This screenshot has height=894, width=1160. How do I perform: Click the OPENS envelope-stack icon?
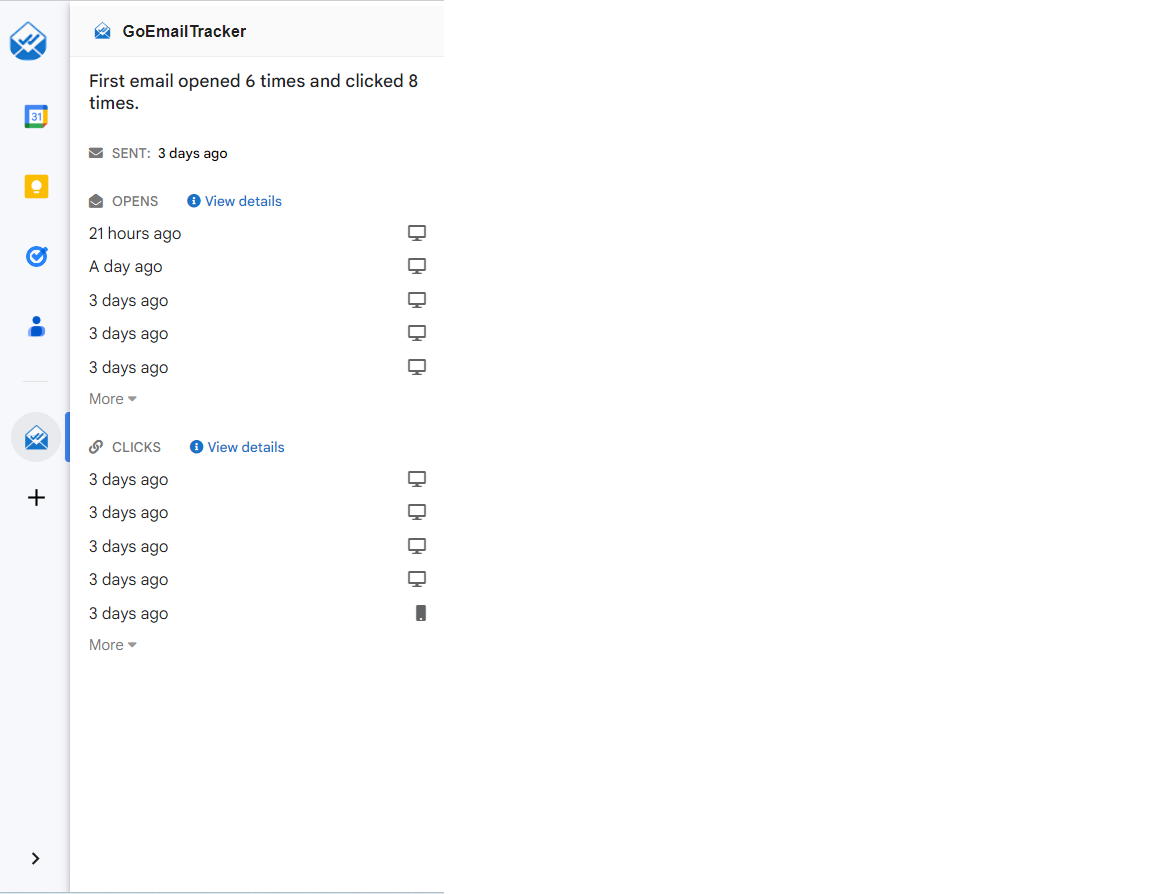pyautogui.click(x=95, y=200)
